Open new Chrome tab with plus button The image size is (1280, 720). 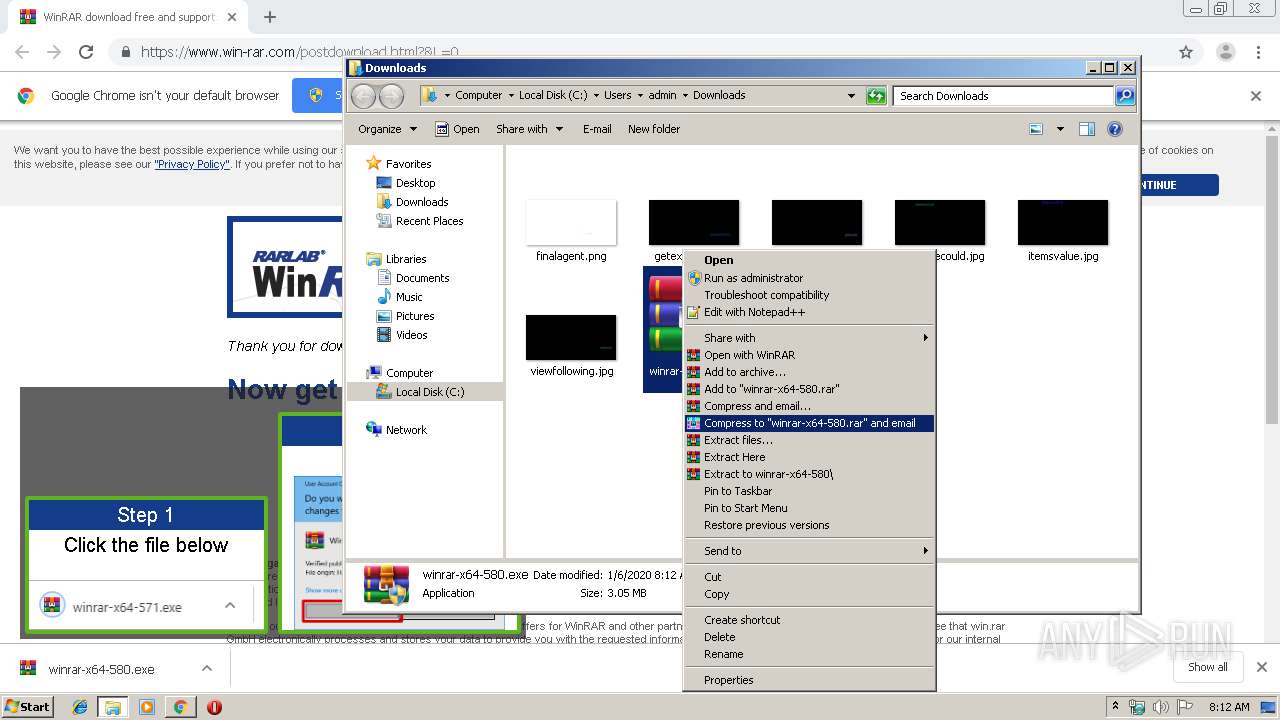[x=270, y=17]
